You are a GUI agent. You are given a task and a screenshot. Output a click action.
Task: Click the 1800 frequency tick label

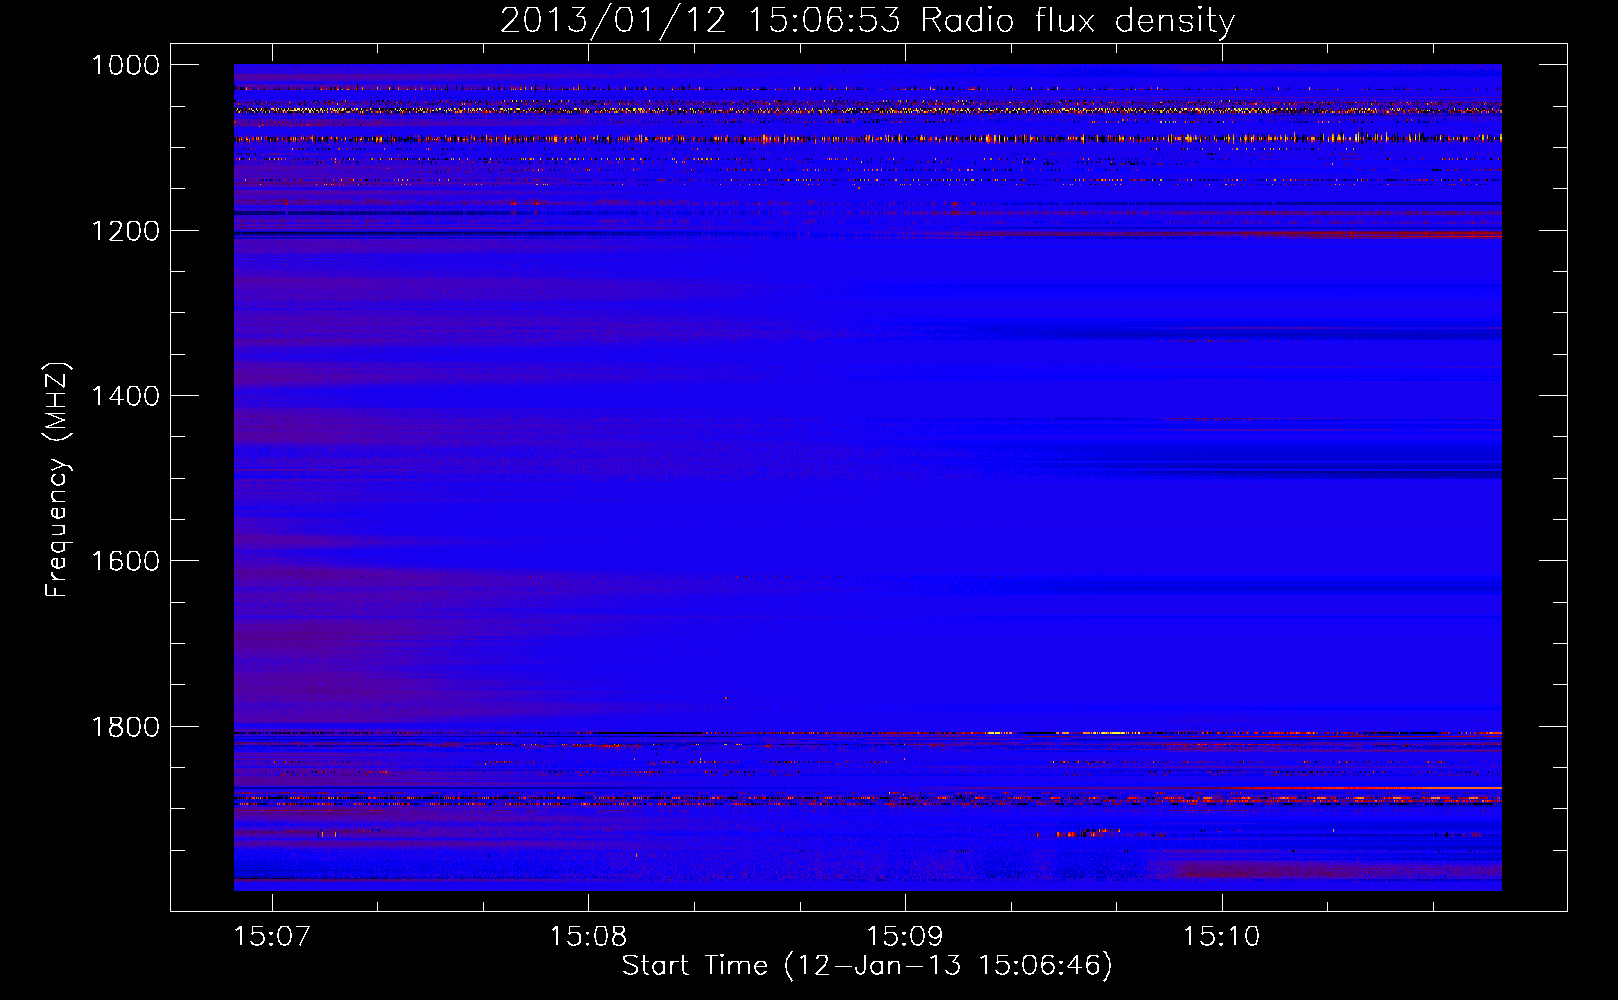125,727
